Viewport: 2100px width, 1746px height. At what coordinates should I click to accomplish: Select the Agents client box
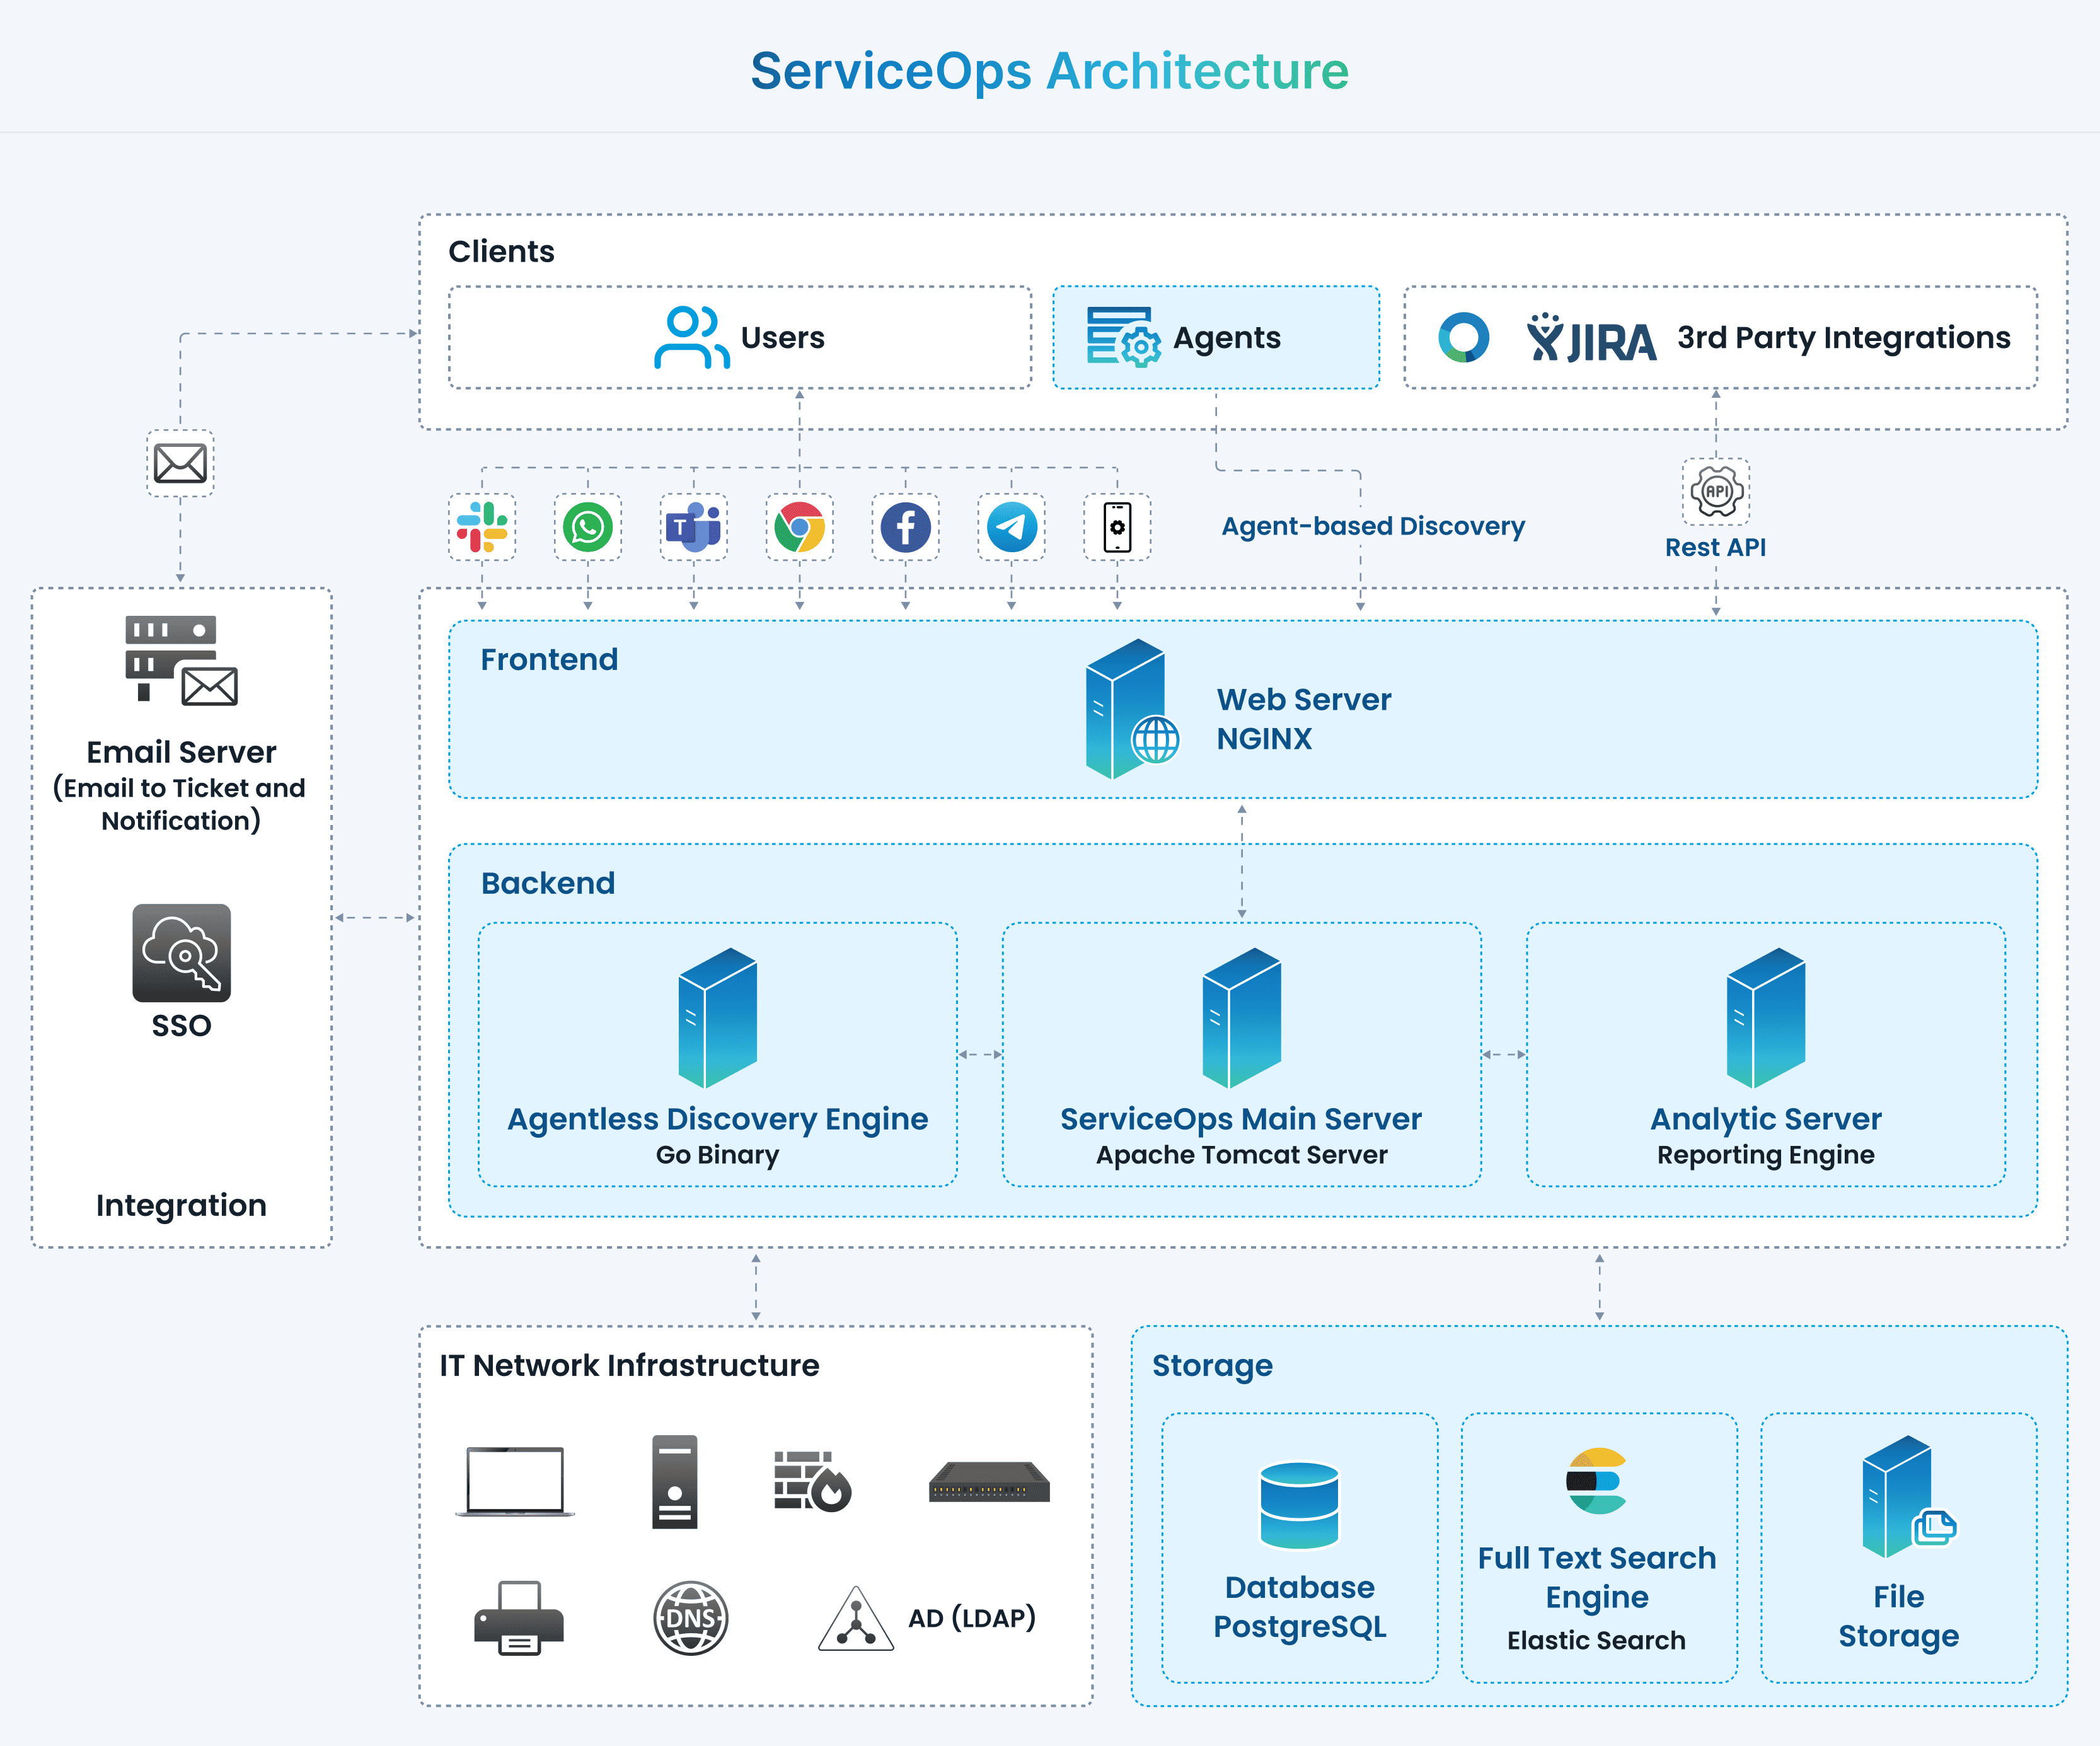(1216, 338)
